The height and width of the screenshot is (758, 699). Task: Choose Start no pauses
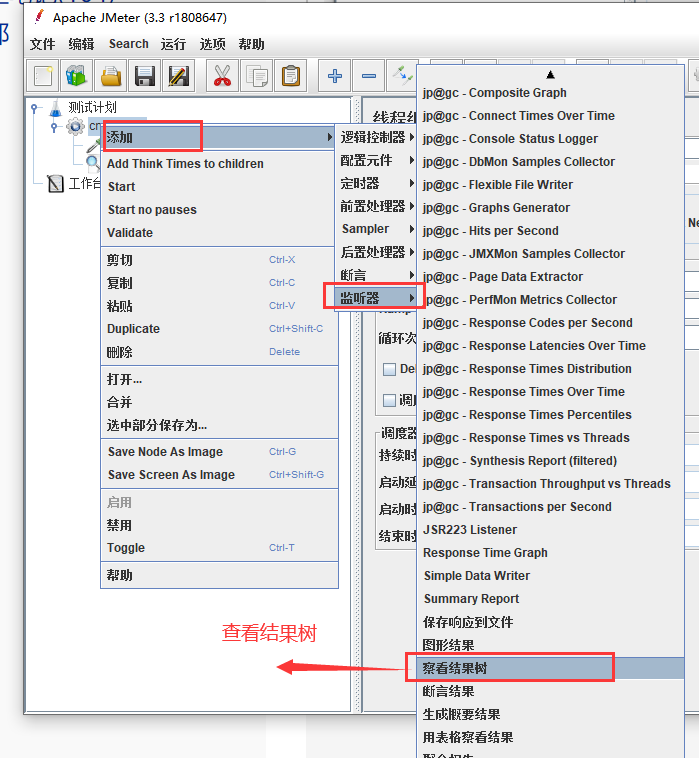tap(219, 210)
